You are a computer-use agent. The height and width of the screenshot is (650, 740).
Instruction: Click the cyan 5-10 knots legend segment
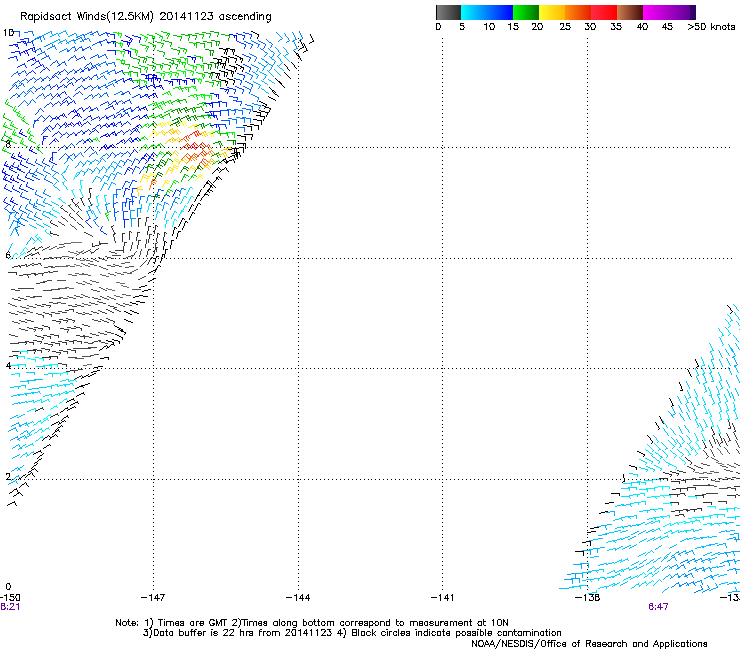pyautogui.click(x=473, y=12)
